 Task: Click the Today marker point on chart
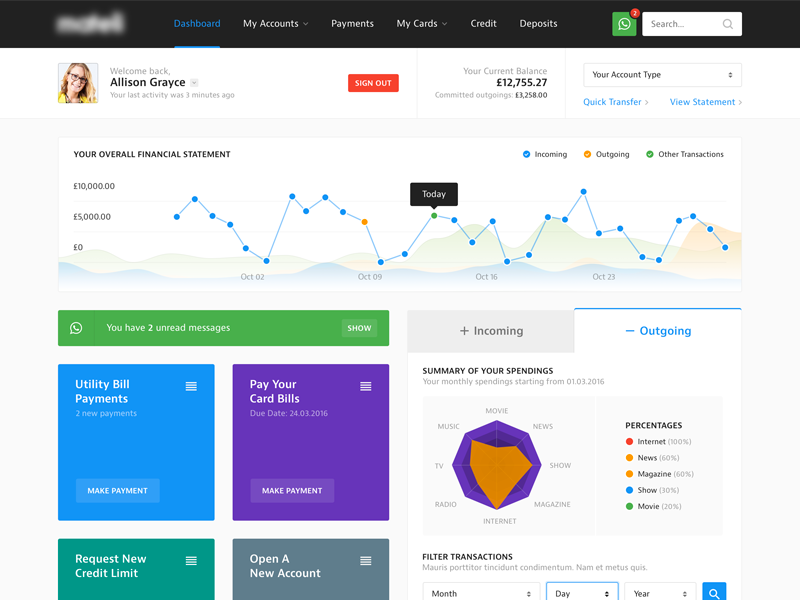pos(434,215)
